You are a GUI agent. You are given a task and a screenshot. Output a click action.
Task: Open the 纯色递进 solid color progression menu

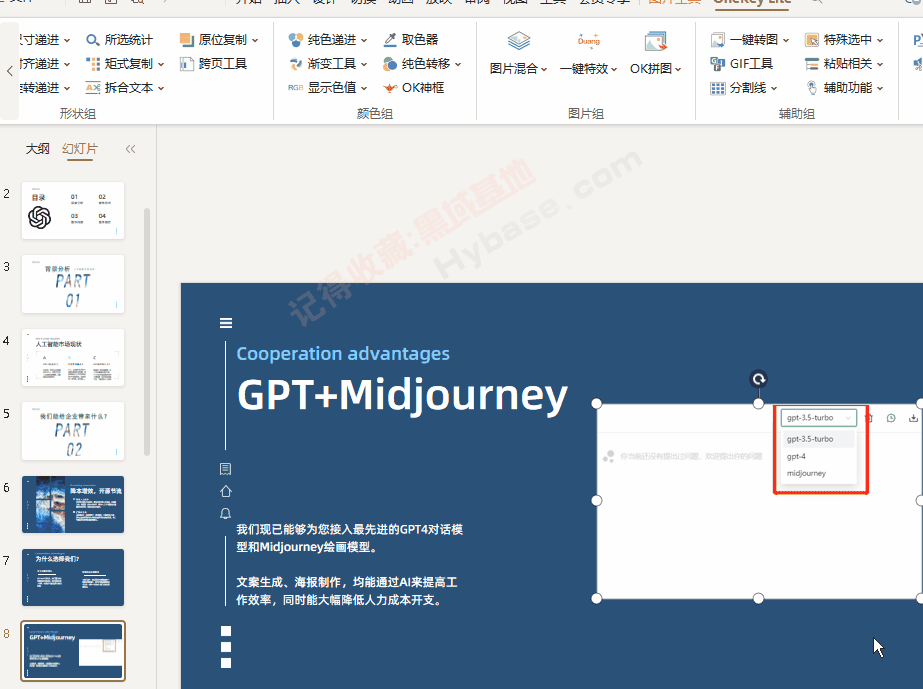pyautogui.click(x=327, y=39)
